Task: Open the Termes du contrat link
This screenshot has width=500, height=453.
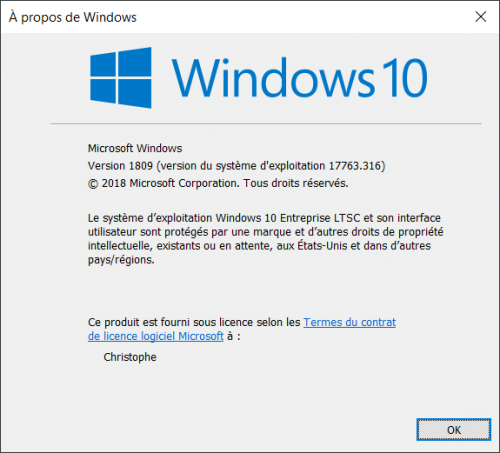Action: click(x=349, y=322)
